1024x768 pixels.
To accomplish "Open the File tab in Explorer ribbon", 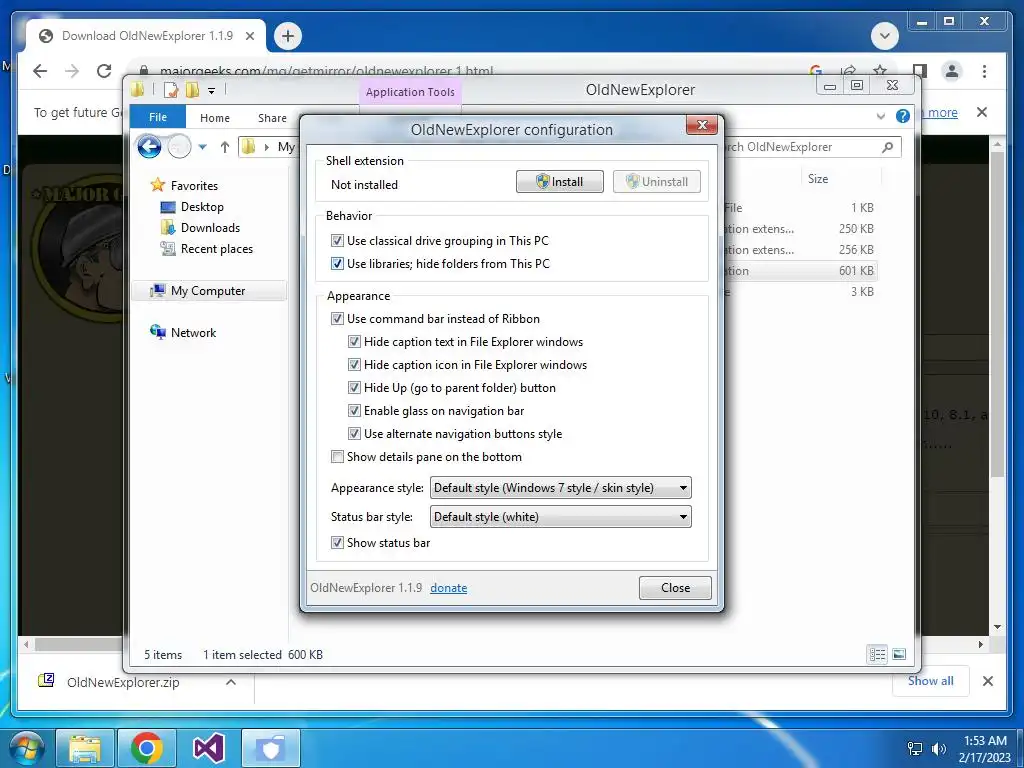I will [158, 118].
